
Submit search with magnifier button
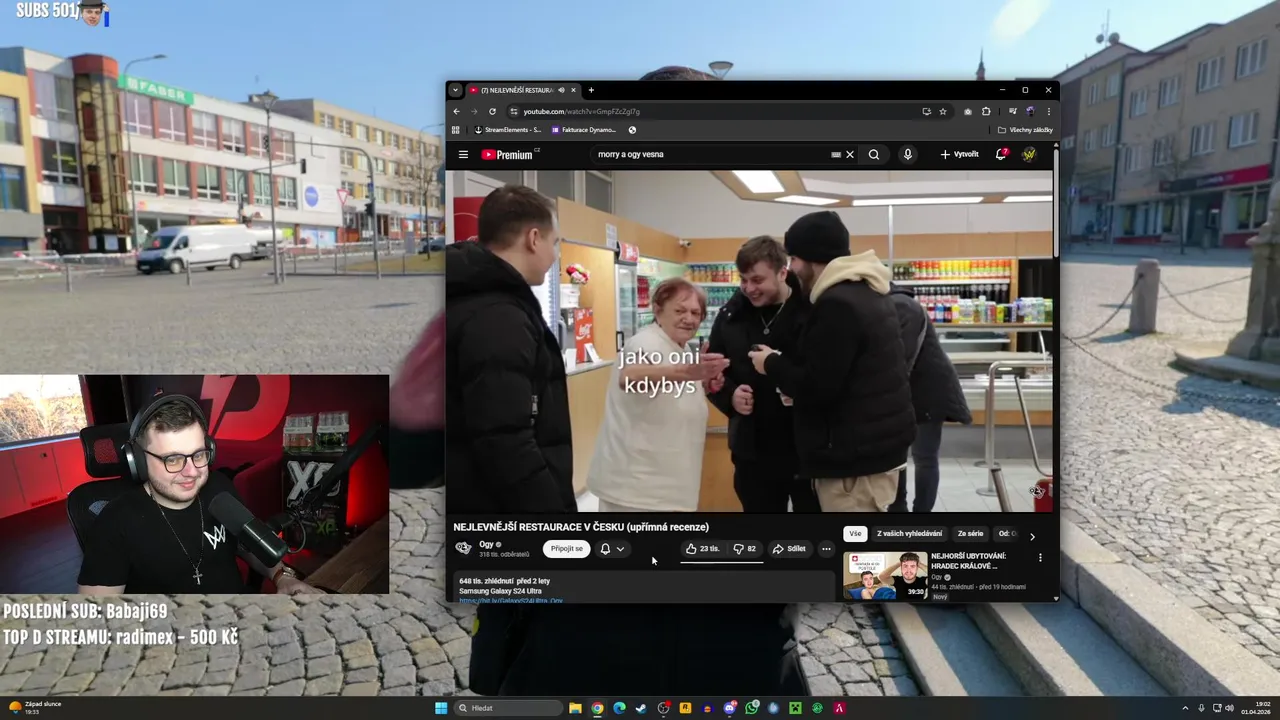click(x=874, y=155)
